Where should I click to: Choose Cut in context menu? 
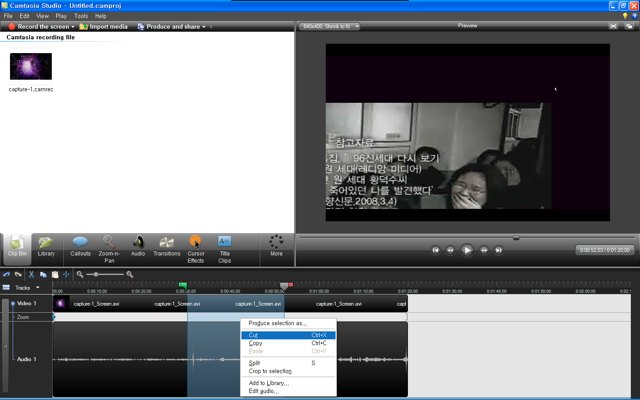pos(288,335)
